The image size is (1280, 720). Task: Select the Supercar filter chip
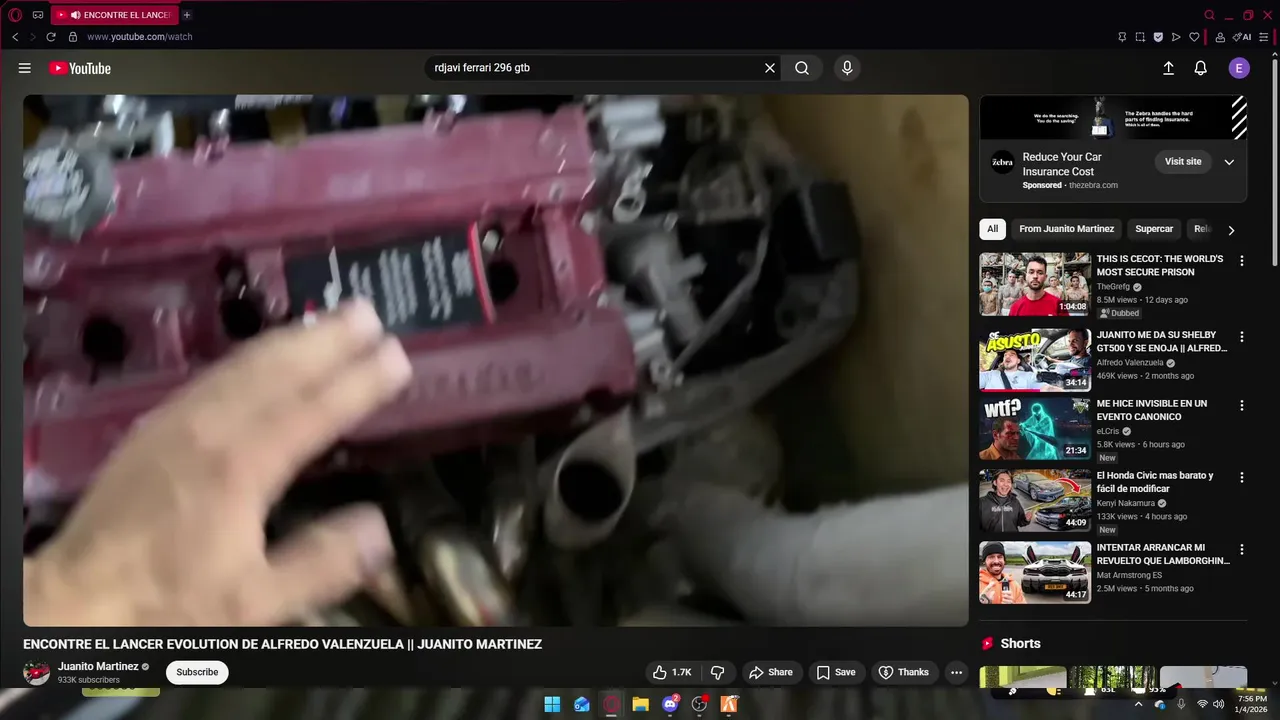pyautogui.click(x=1154, y=229)
